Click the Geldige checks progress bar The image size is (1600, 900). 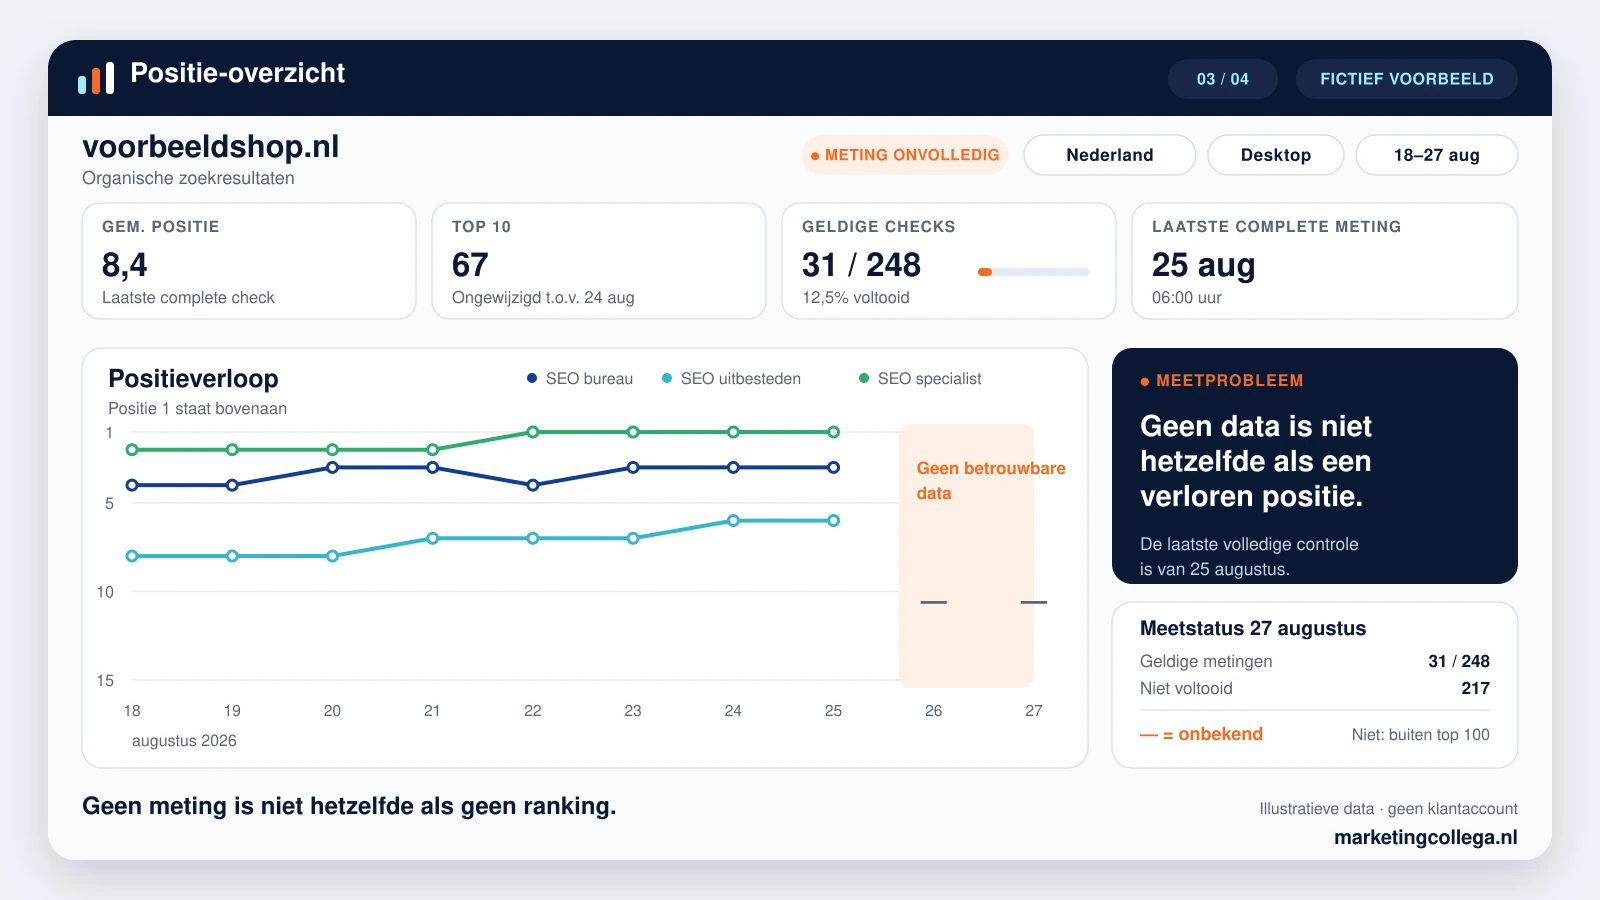[1034, 272]
